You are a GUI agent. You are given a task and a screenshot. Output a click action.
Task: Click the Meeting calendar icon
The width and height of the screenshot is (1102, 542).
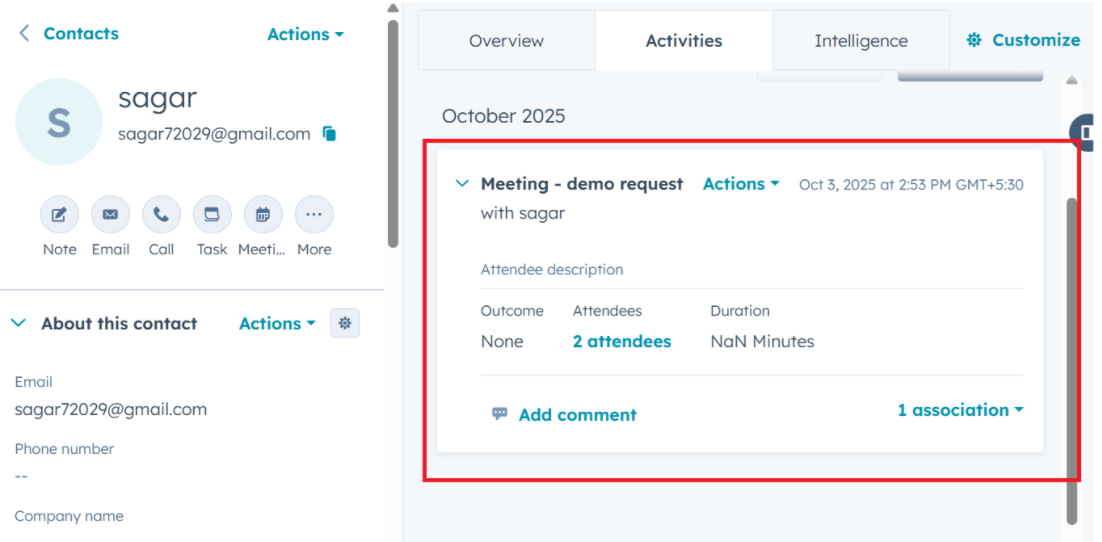click(x=263, y=214)
